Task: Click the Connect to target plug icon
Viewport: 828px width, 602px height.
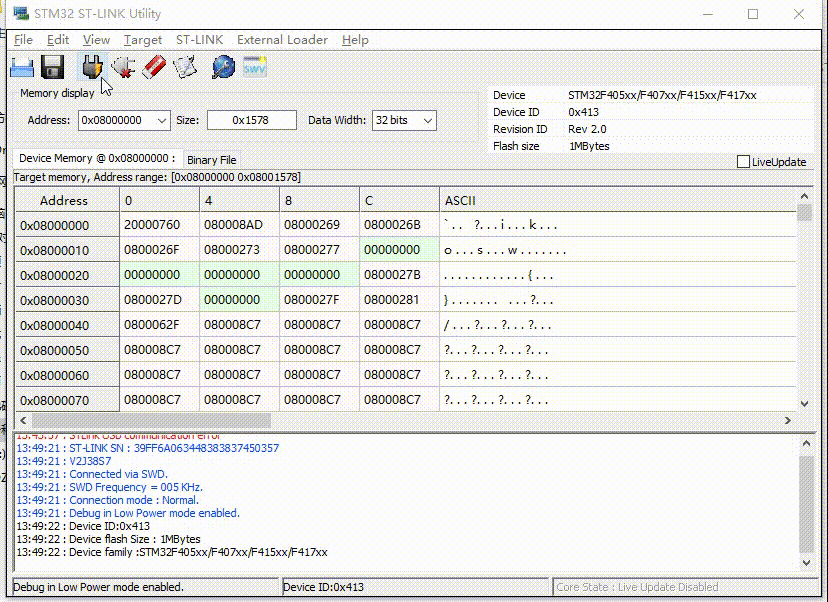Action: tap(92, 67)
